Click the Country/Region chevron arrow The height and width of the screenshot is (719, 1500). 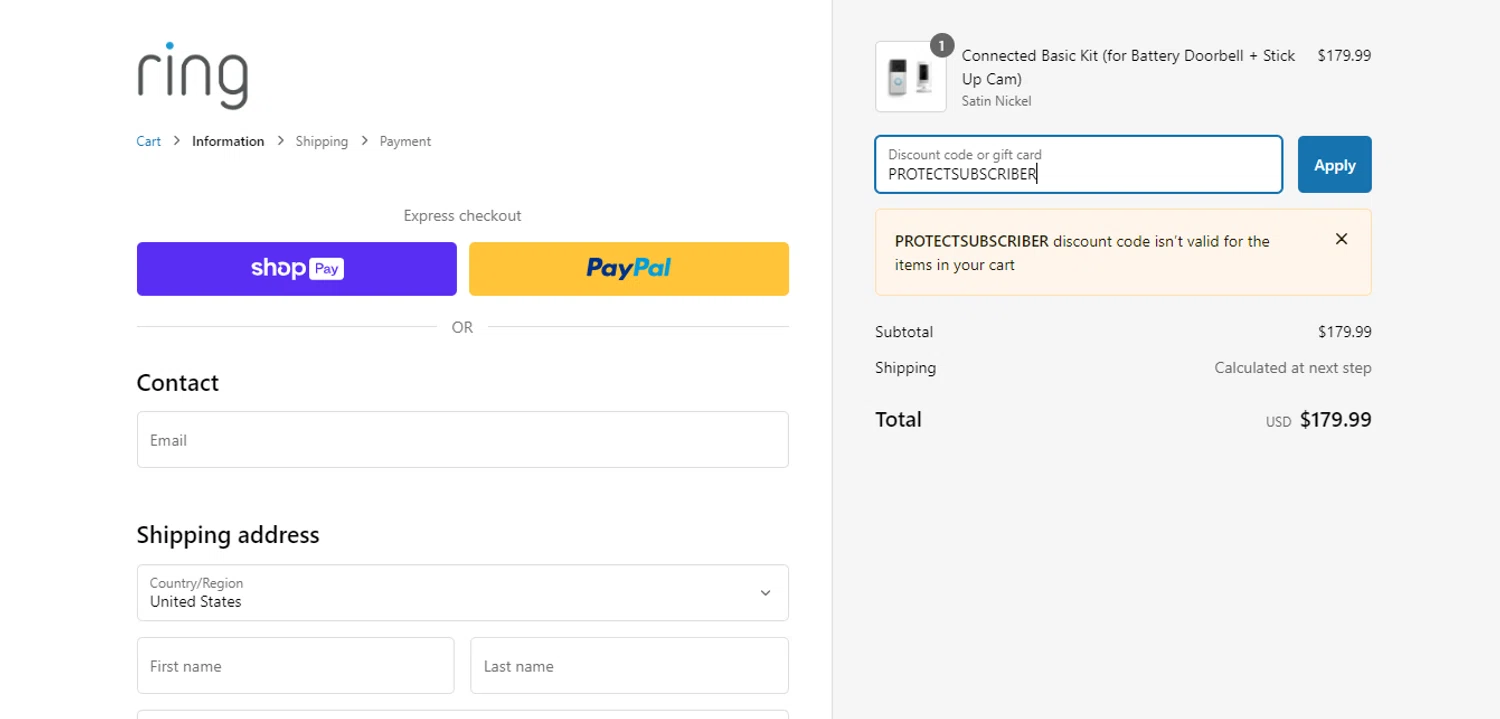(x=765, y=593)
